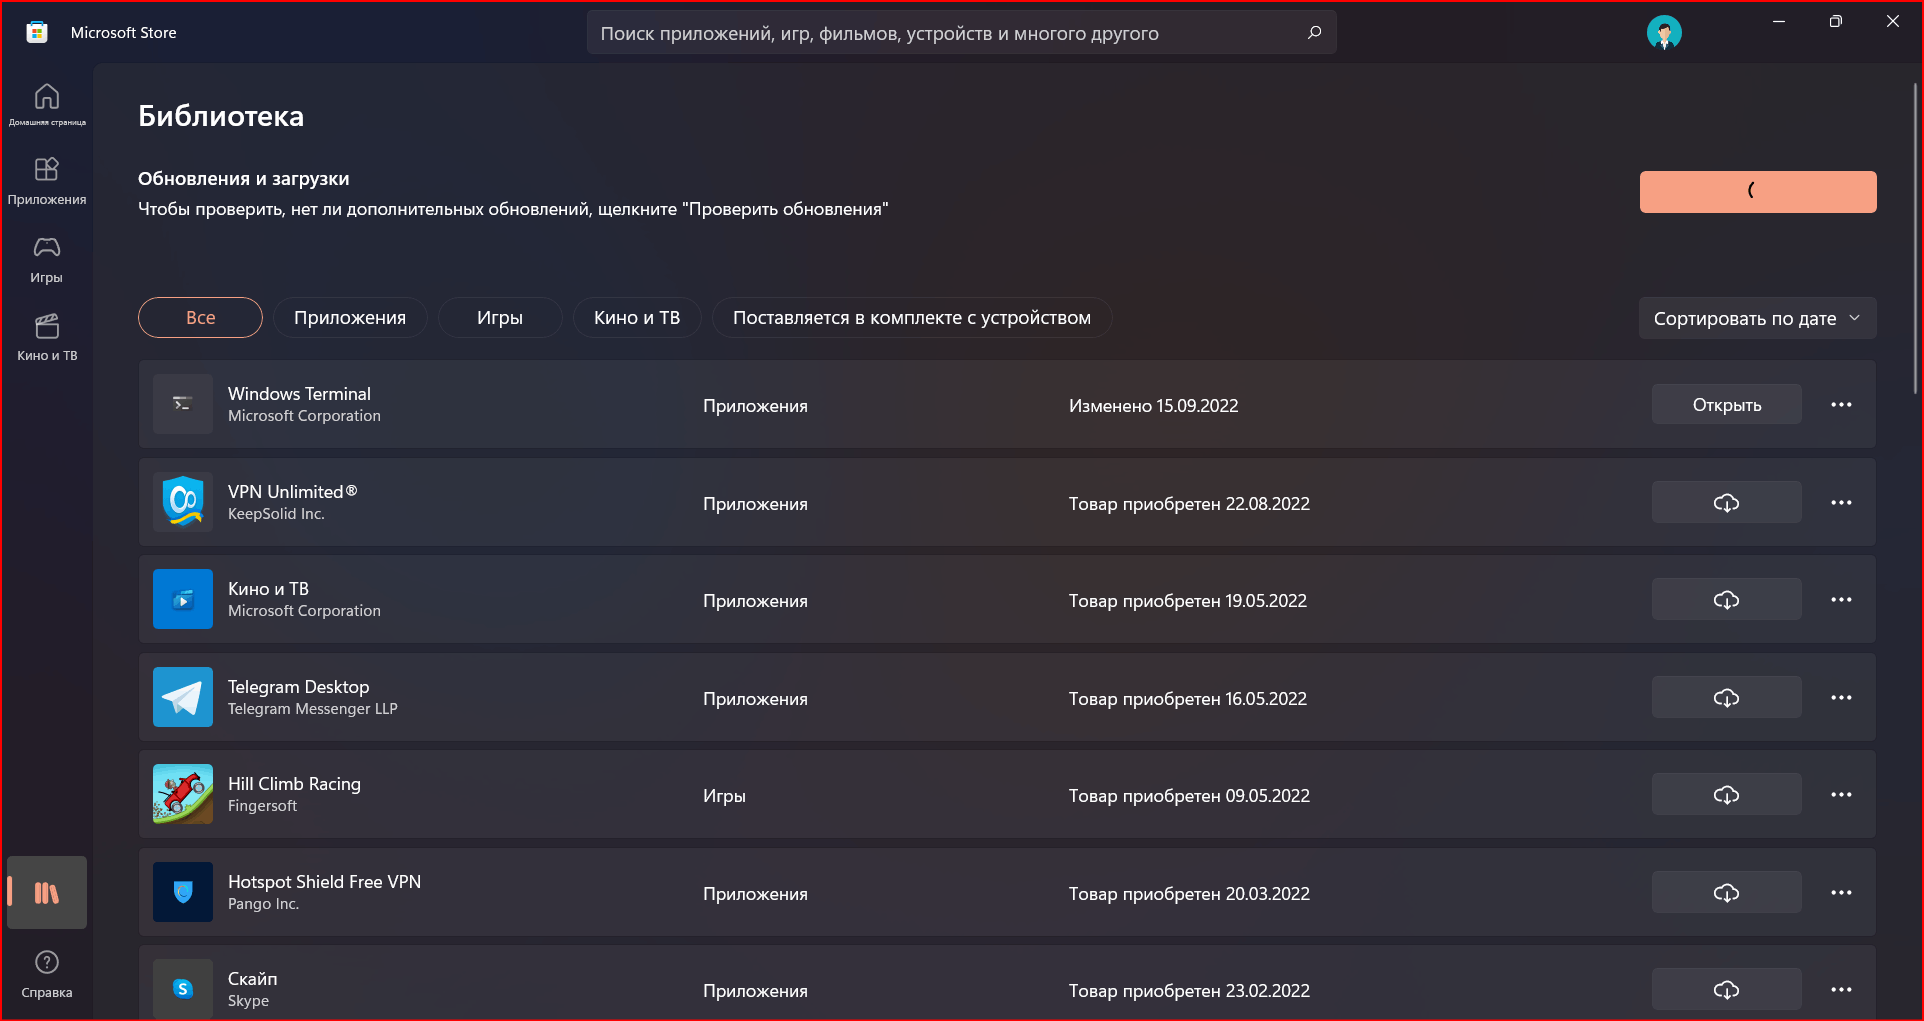Click the Игры category of Hill Climb Racing
Image resolution: width=1924 pixels, height=1021 pixels.
tap(724, 796)
